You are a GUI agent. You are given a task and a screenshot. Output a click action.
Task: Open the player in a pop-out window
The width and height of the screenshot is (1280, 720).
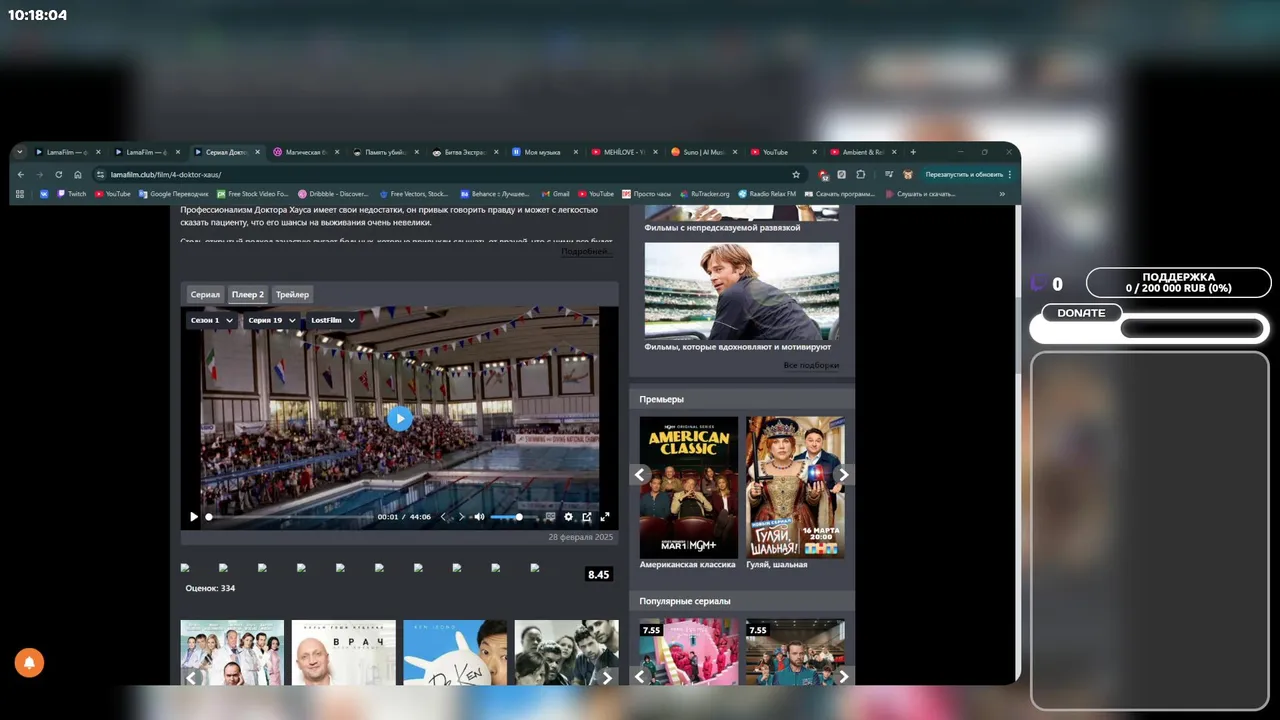[587, 517]
